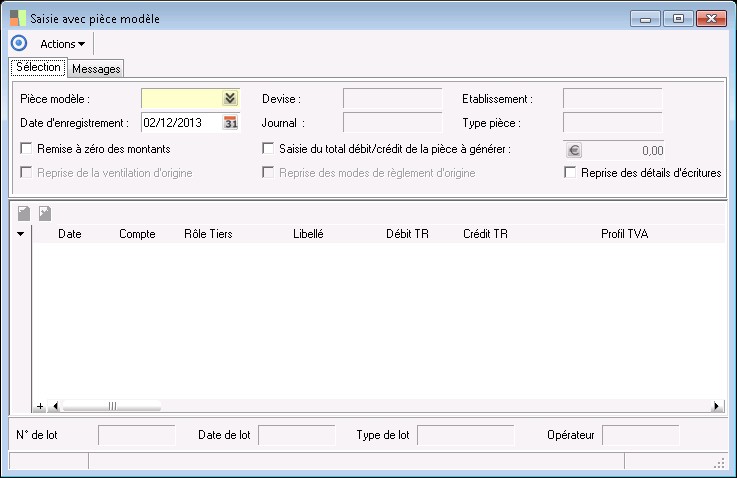Click the application icon in title bar
Viewport: 737px width, 478px height.
pyautogui.click(x=18, y=18)
